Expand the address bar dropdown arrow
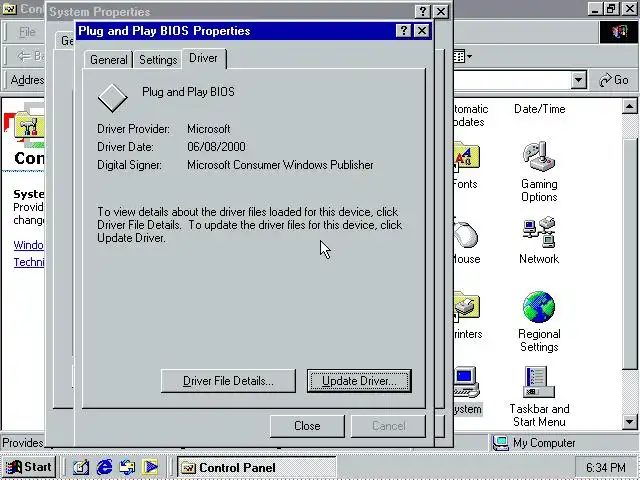Viewport: 640px width, 480px height. [578, 80]
